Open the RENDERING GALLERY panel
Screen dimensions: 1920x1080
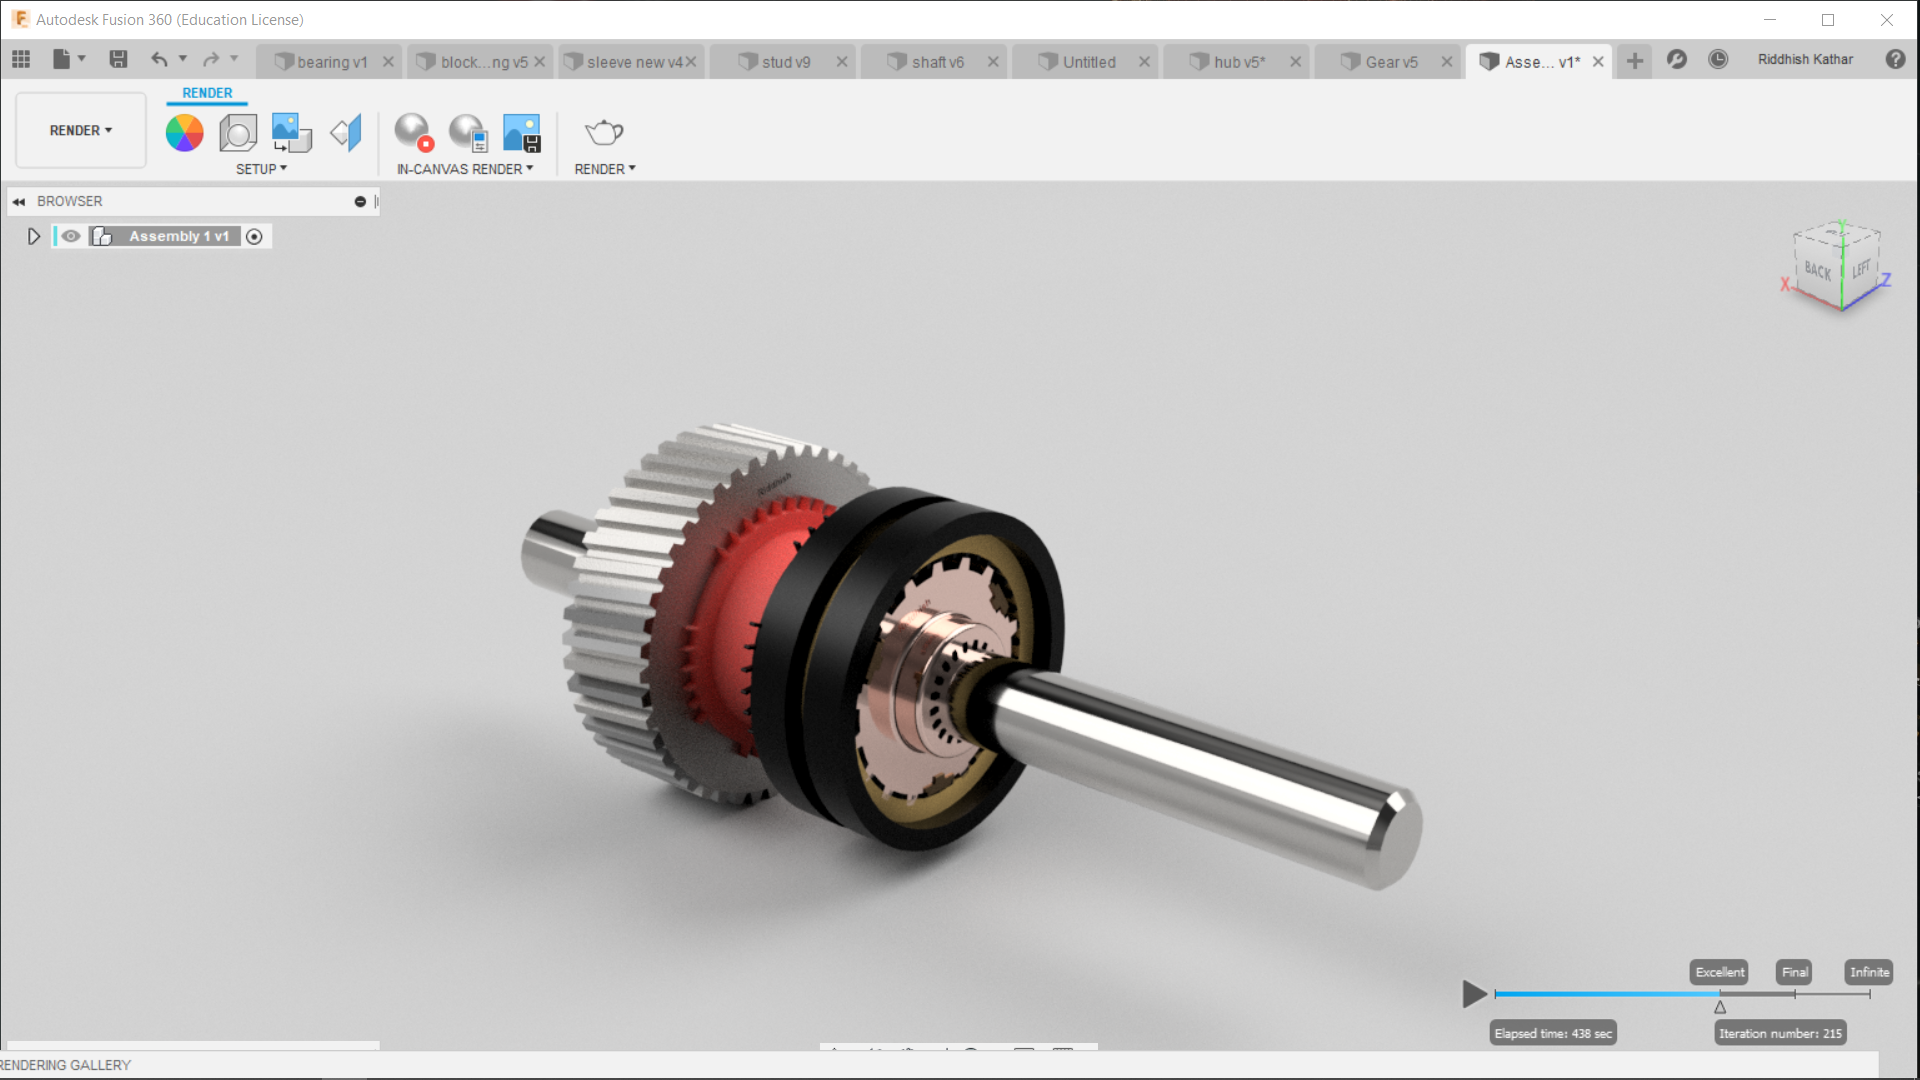point(66,1065)
